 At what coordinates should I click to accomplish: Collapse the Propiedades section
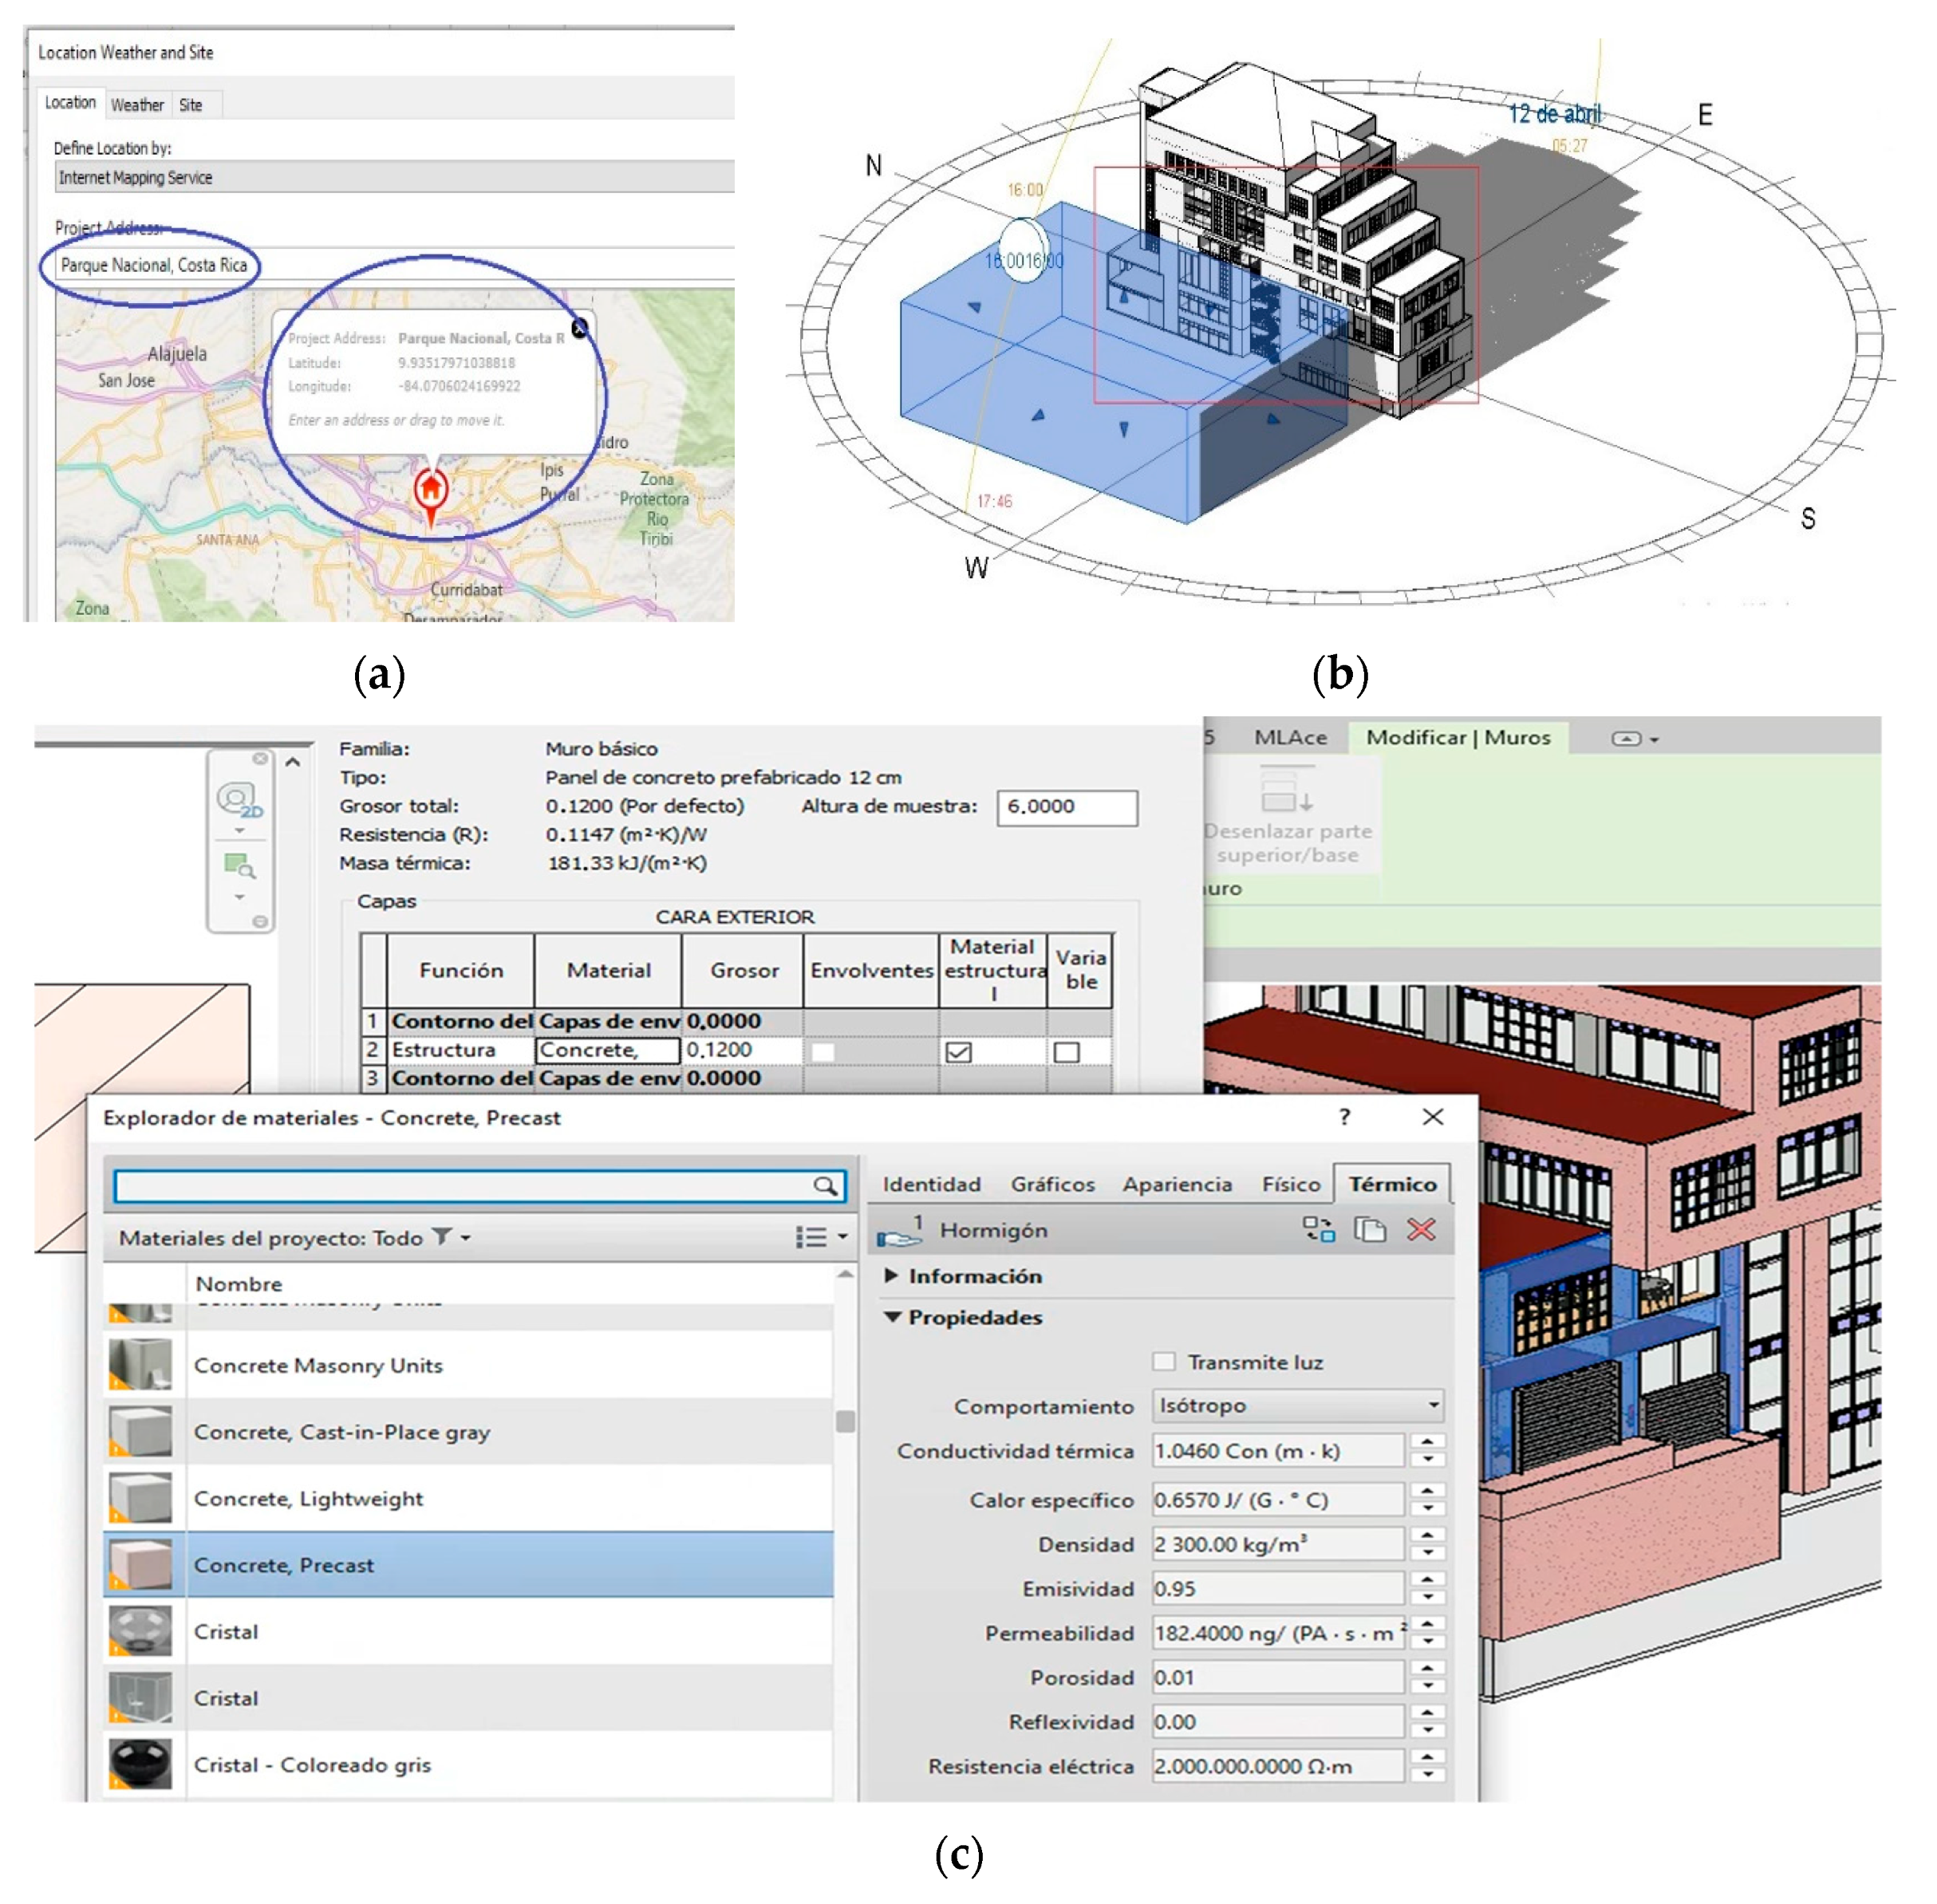[x=892, y=1317]
